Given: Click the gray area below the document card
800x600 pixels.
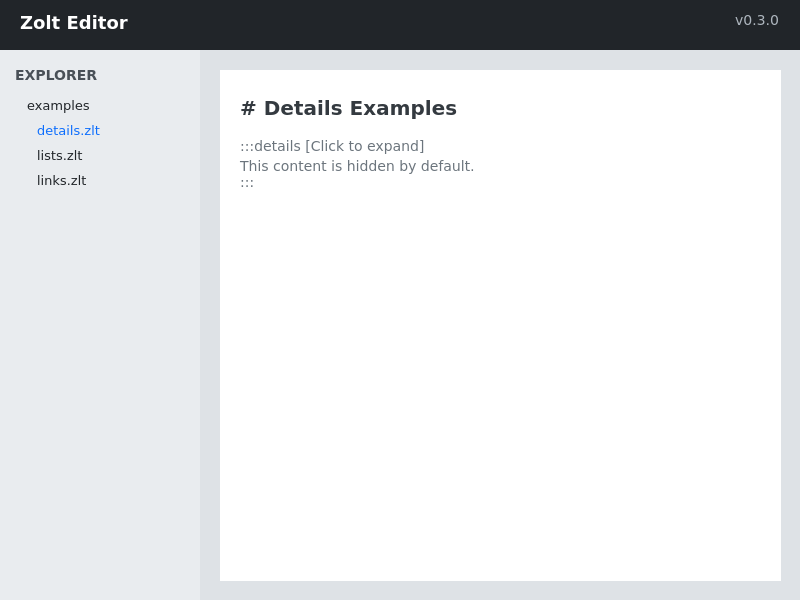Looking at the screenshot, I should coord(500,592).
